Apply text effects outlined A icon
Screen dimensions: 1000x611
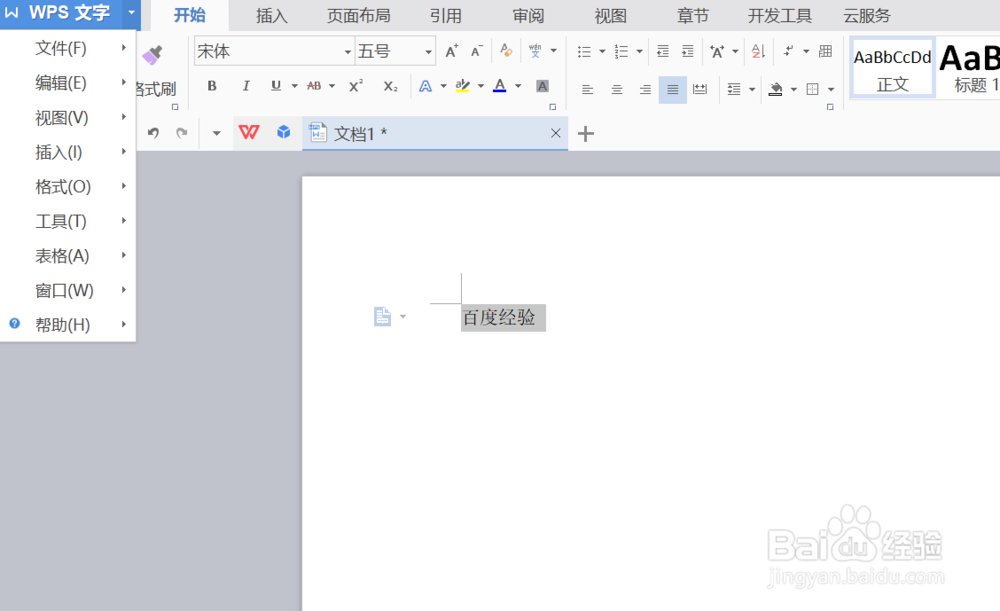tap(425, 86)
